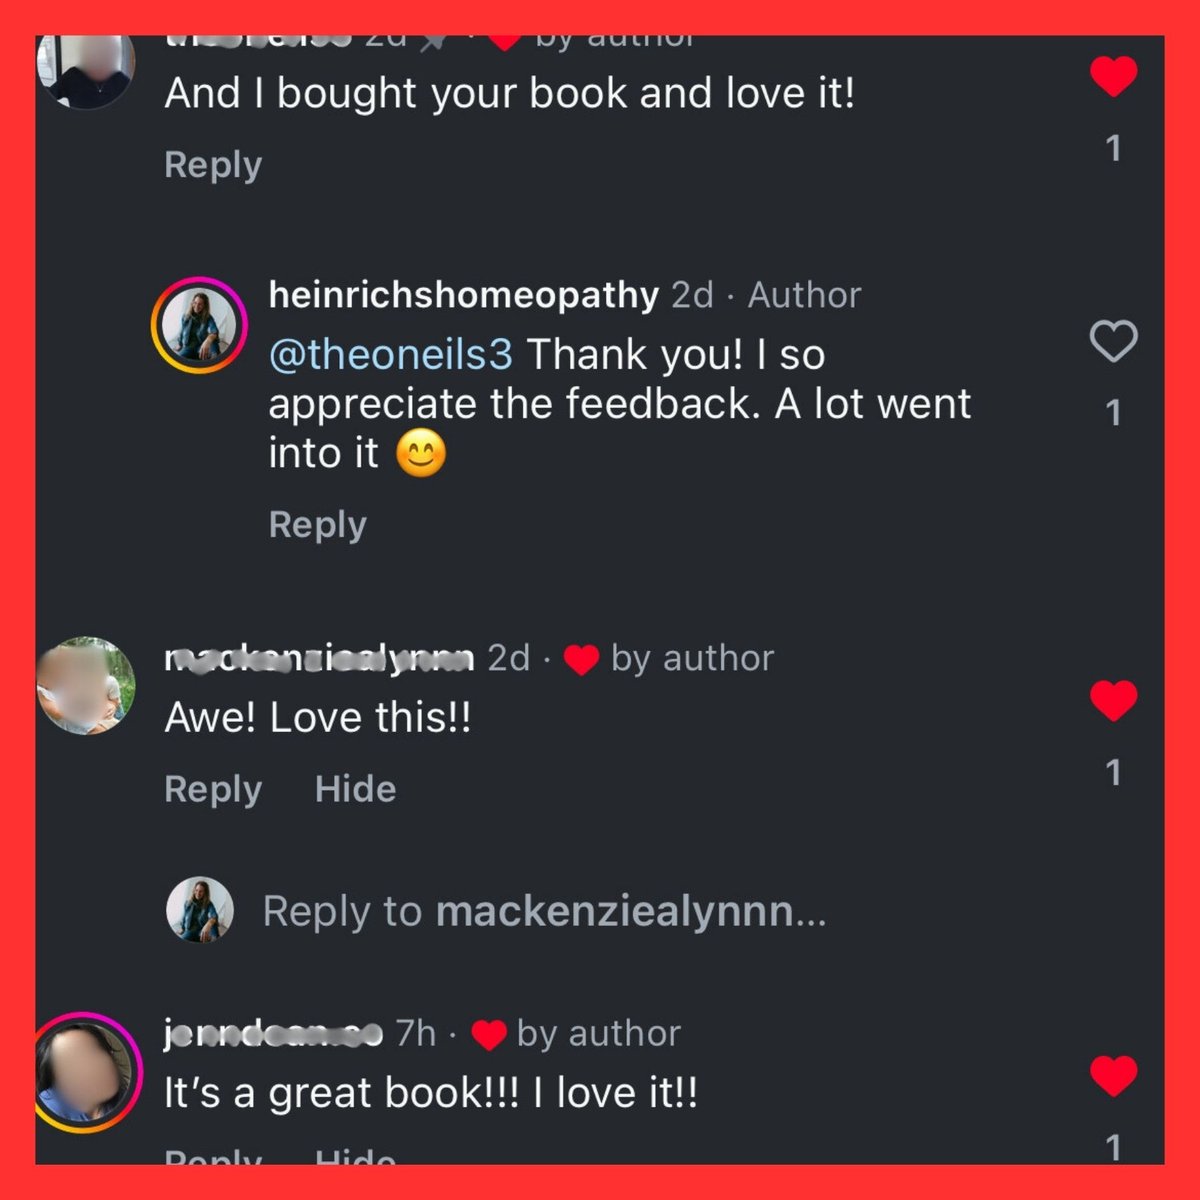Image resolution: width=1200 pixels, height=1200 pixels.
Task: Unlike the "Awe! Love this!!" comment
Action: [1113, 700]
